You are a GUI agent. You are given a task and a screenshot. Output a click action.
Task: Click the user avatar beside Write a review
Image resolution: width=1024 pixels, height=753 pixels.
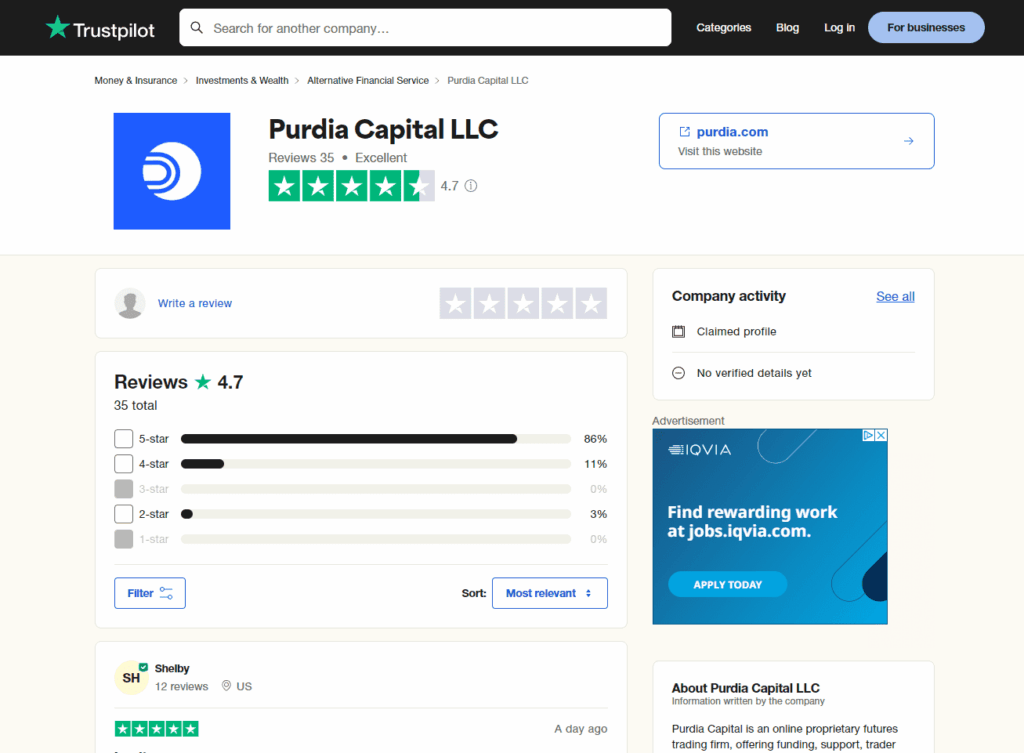(130, 303)
